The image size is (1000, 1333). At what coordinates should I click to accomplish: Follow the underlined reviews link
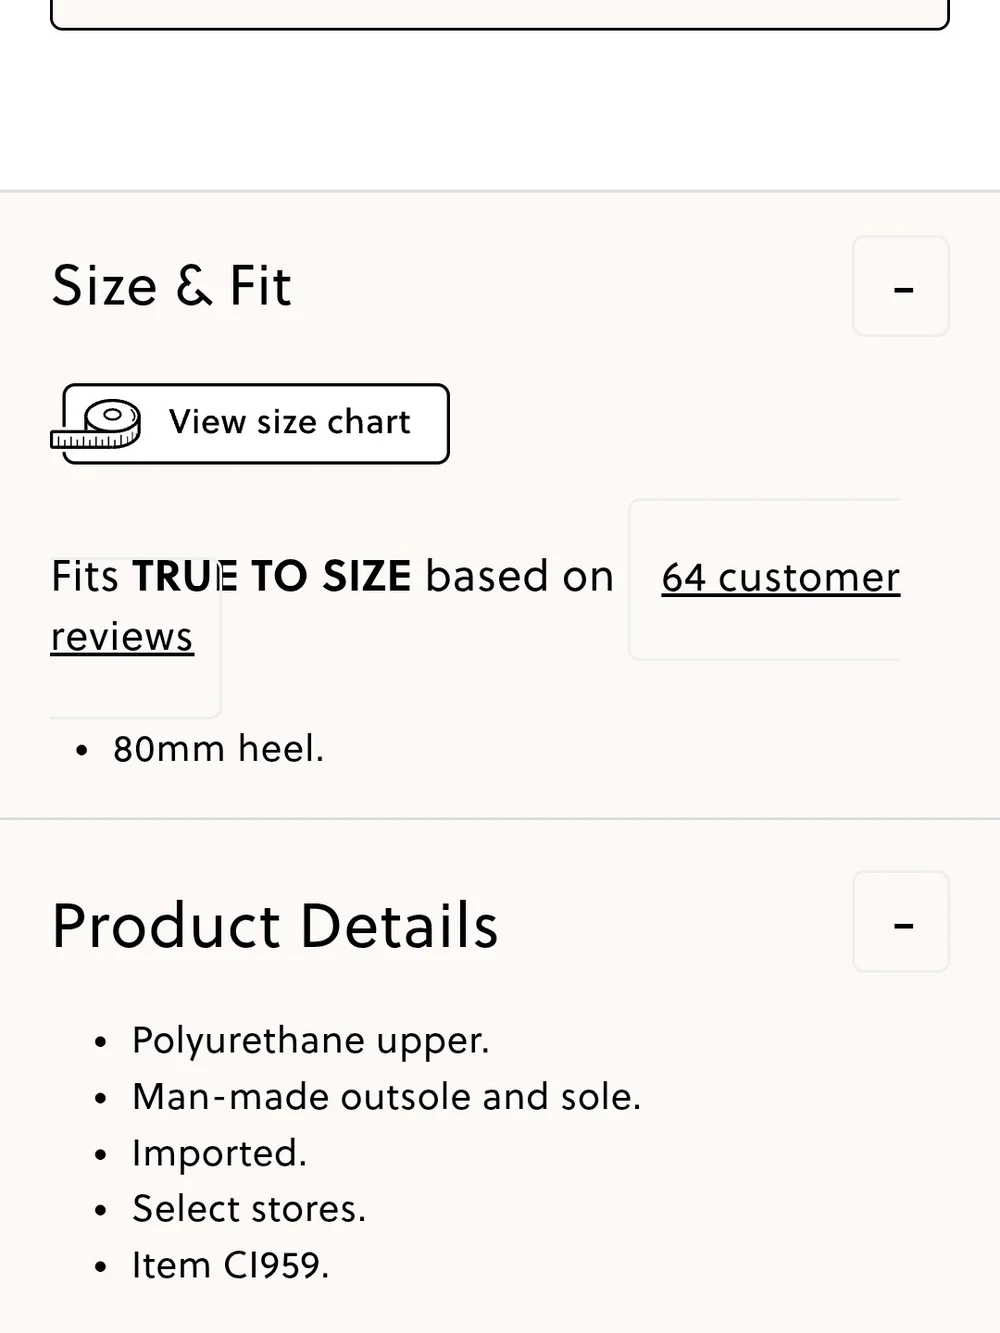[122, 637]
